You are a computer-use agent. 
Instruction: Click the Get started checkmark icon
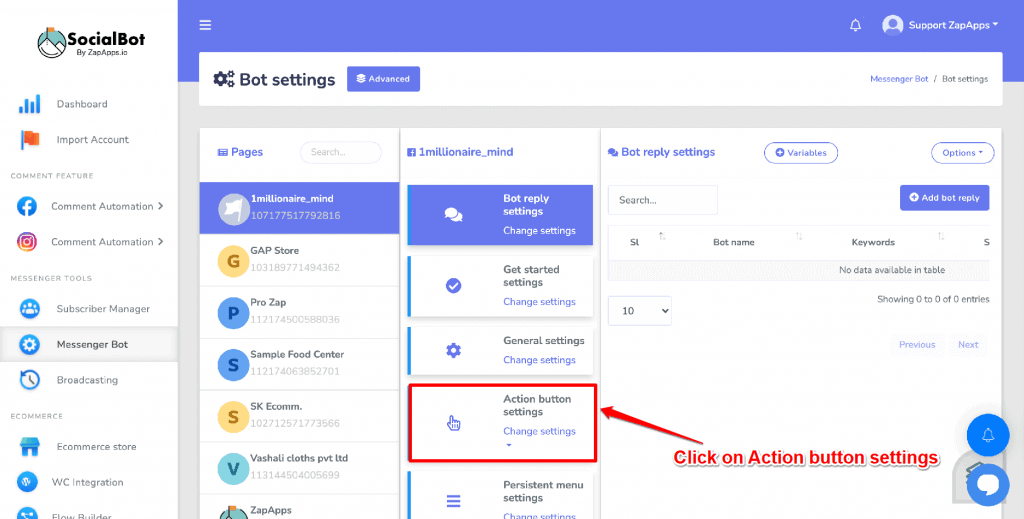click(453, 285)
